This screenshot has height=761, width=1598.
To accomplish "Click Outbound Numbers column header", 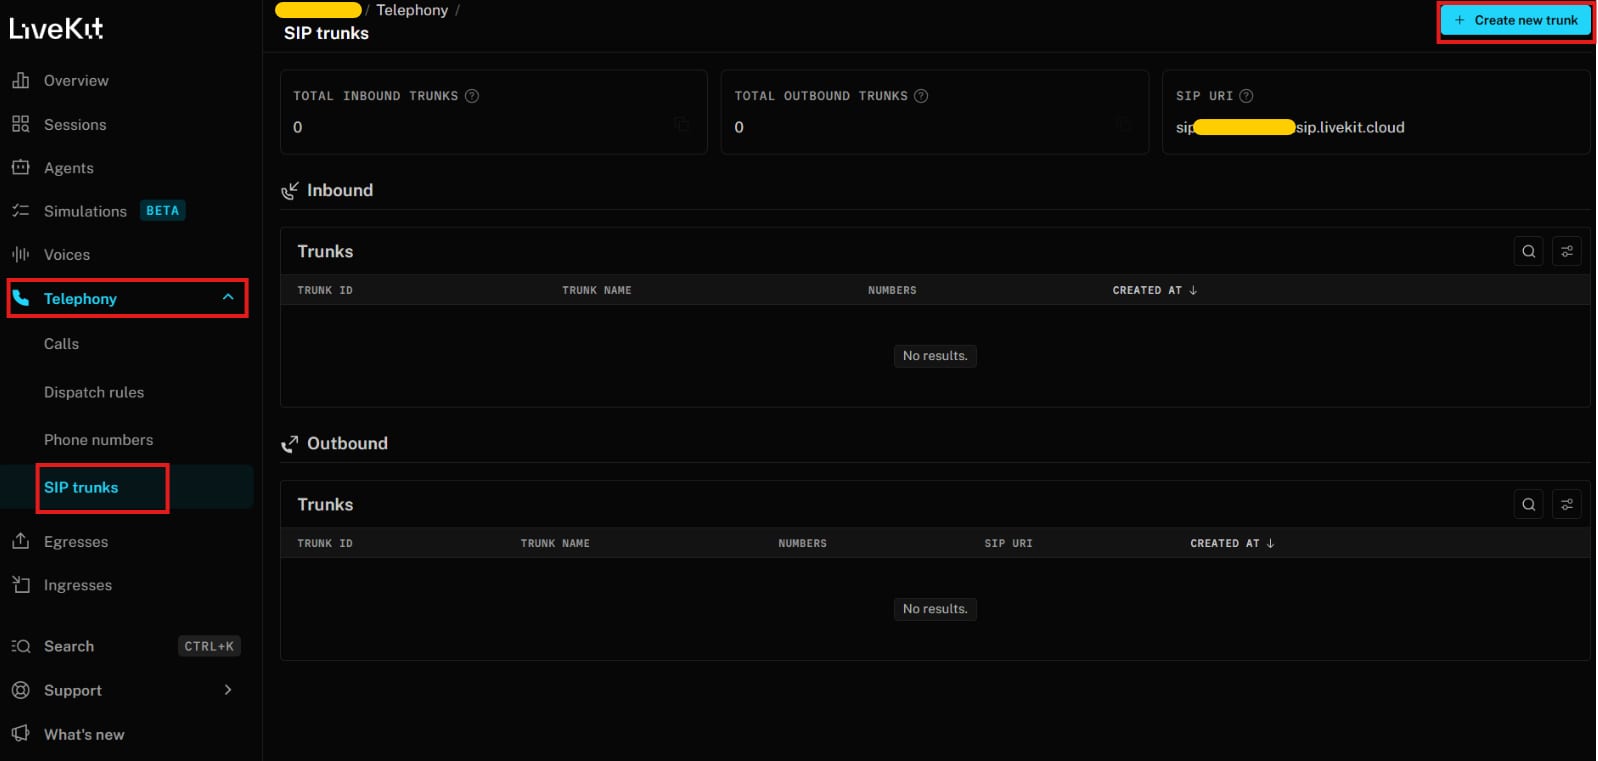I will tap(802, 543).
